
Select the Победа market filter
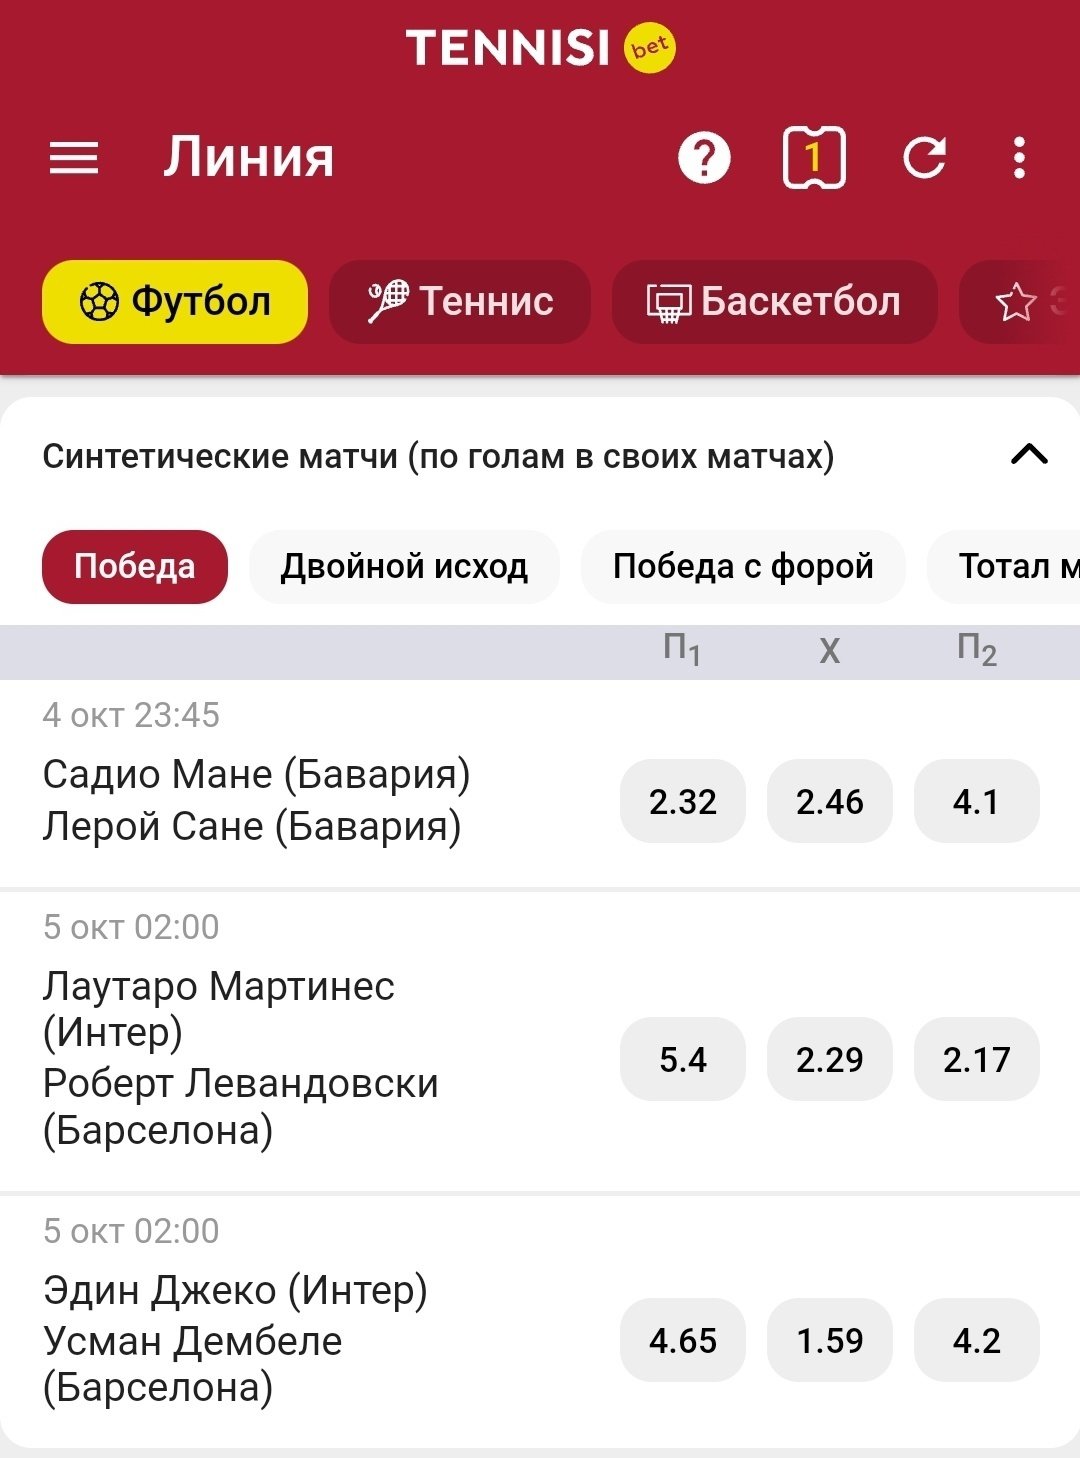coord(135,566)
